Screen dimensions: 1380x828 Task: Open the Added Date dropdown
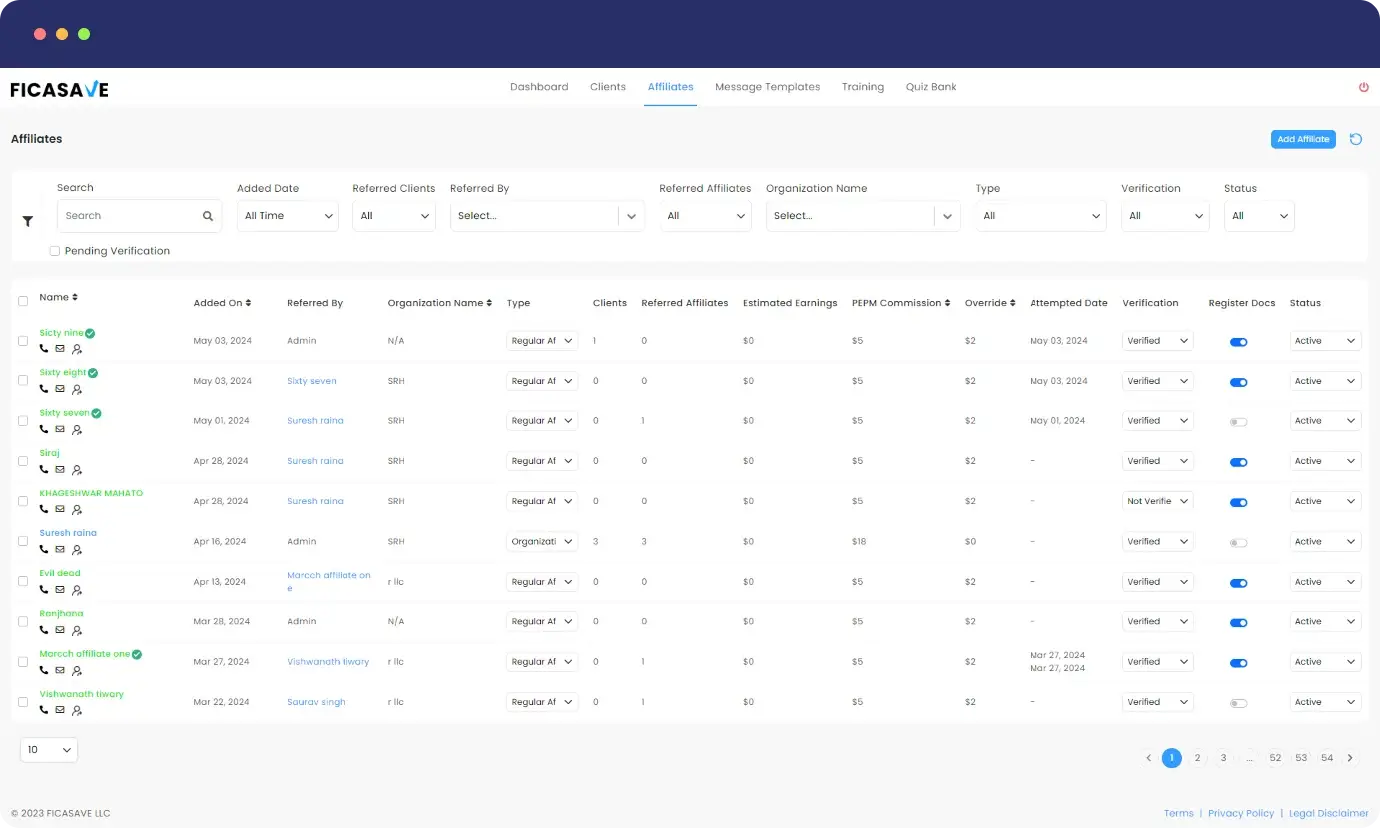pyautogui.click(x=288, y=216)
